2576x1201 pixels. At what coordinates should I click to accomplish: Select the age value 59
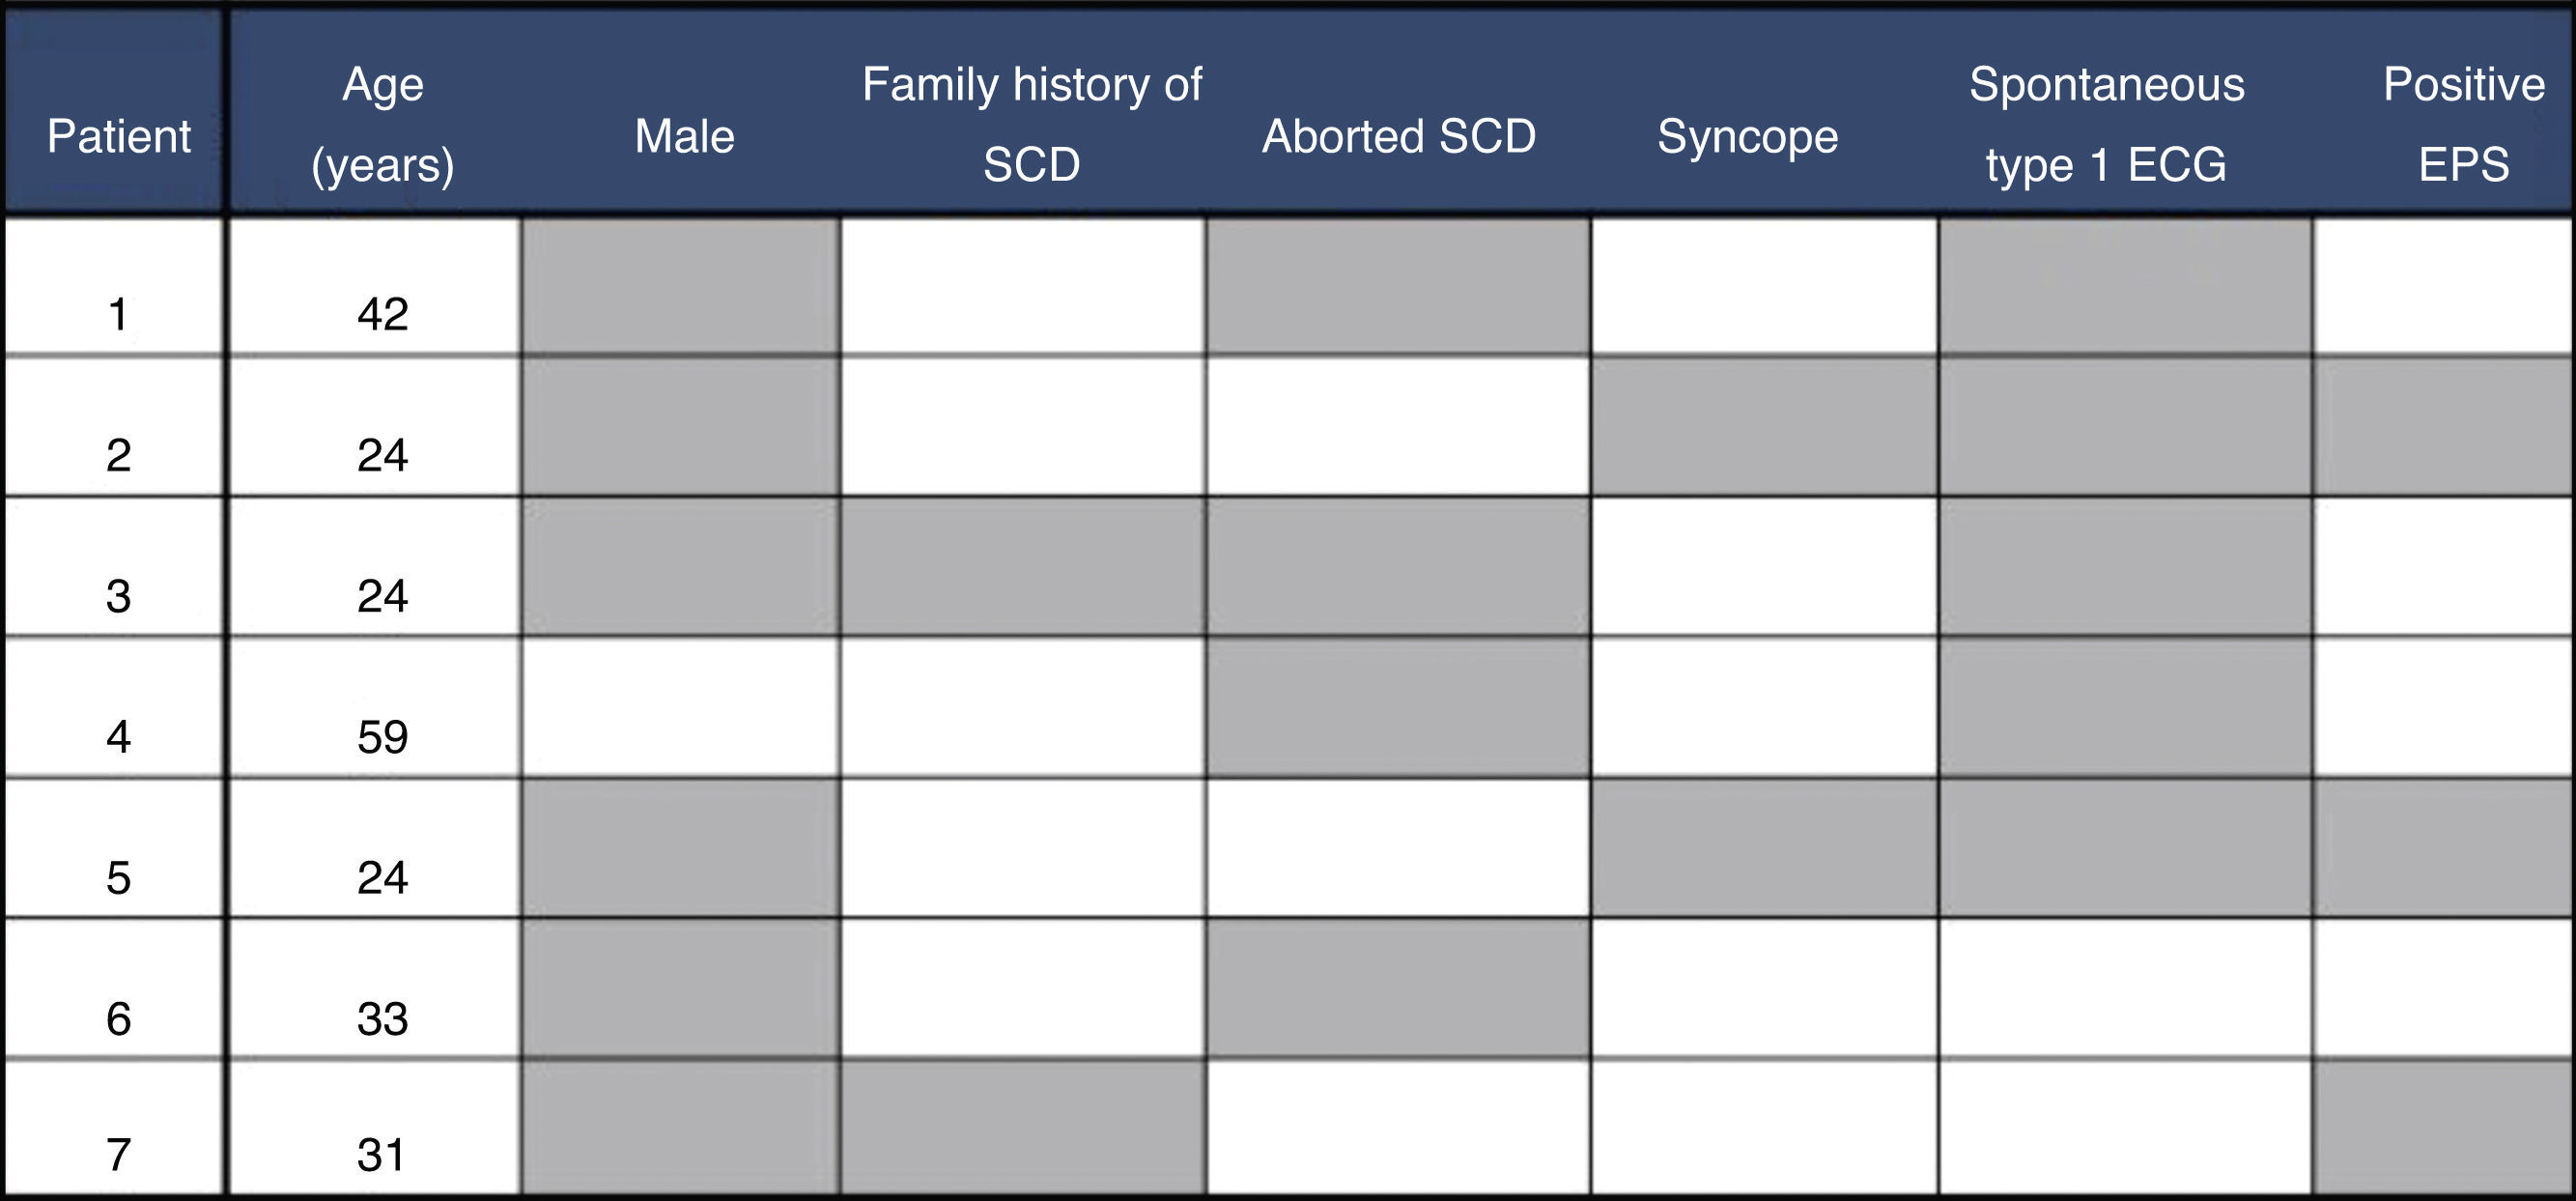pos(382,737)
